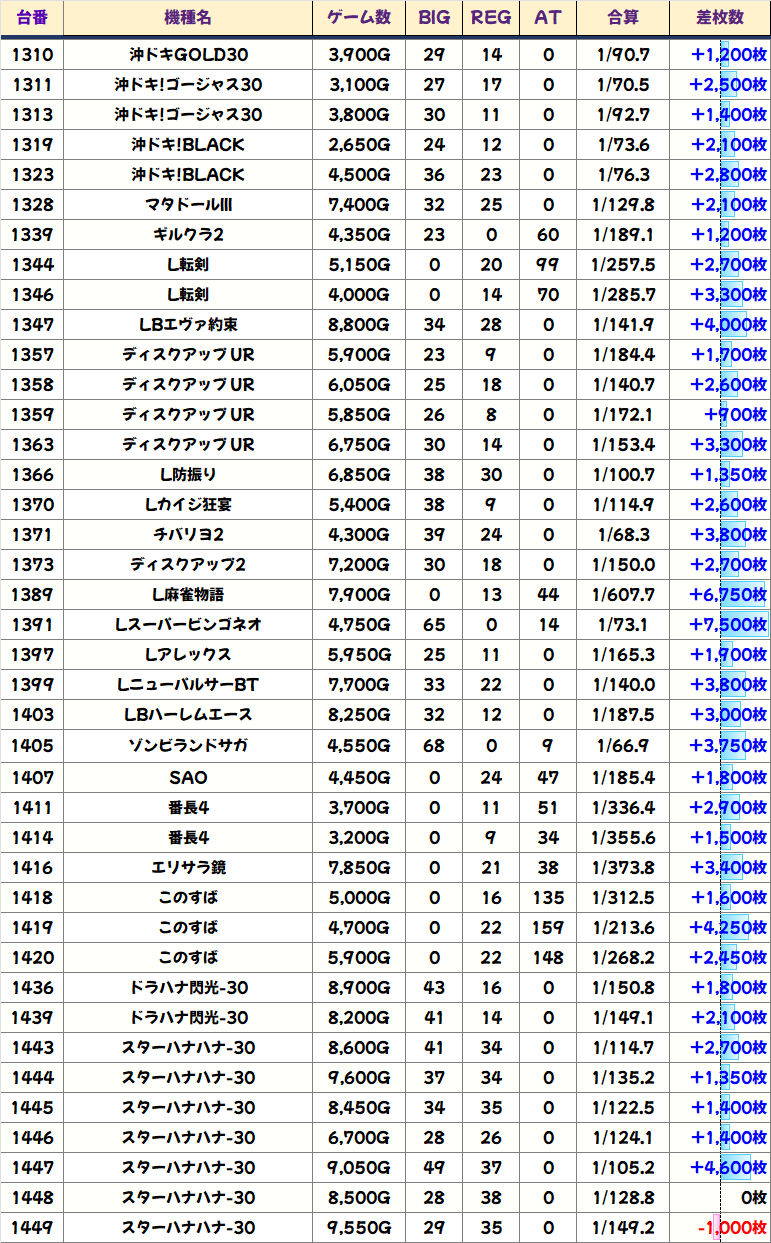The width and height of the screenshot is (771, 1243).
Task: Click the +7,500枚 difference value
Action: pos(728,625)
